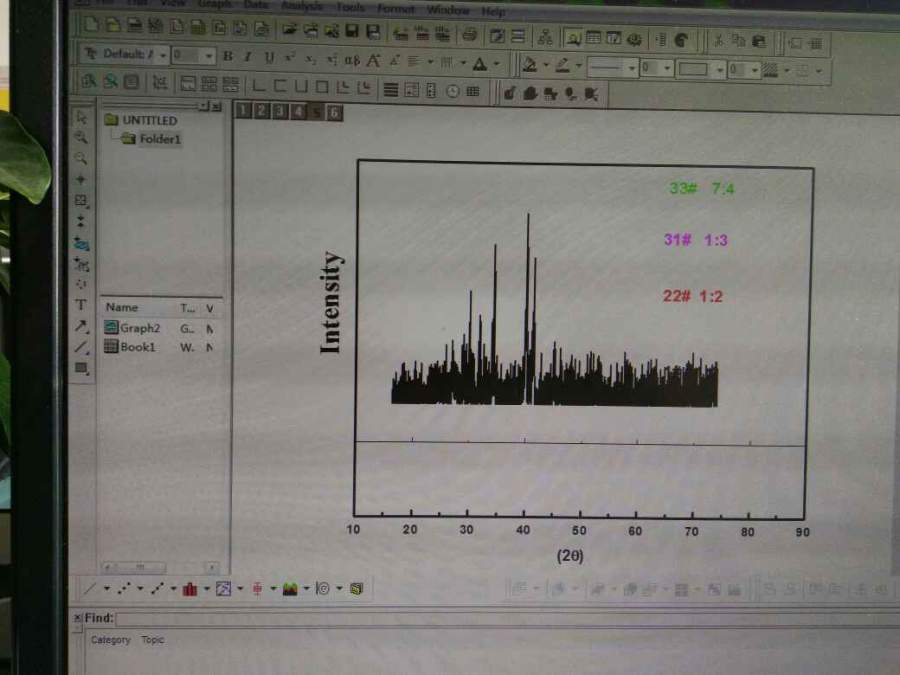Select the Screen Reader crosshair tool
This screenshot has height=675, width=900.
[81, 180]
